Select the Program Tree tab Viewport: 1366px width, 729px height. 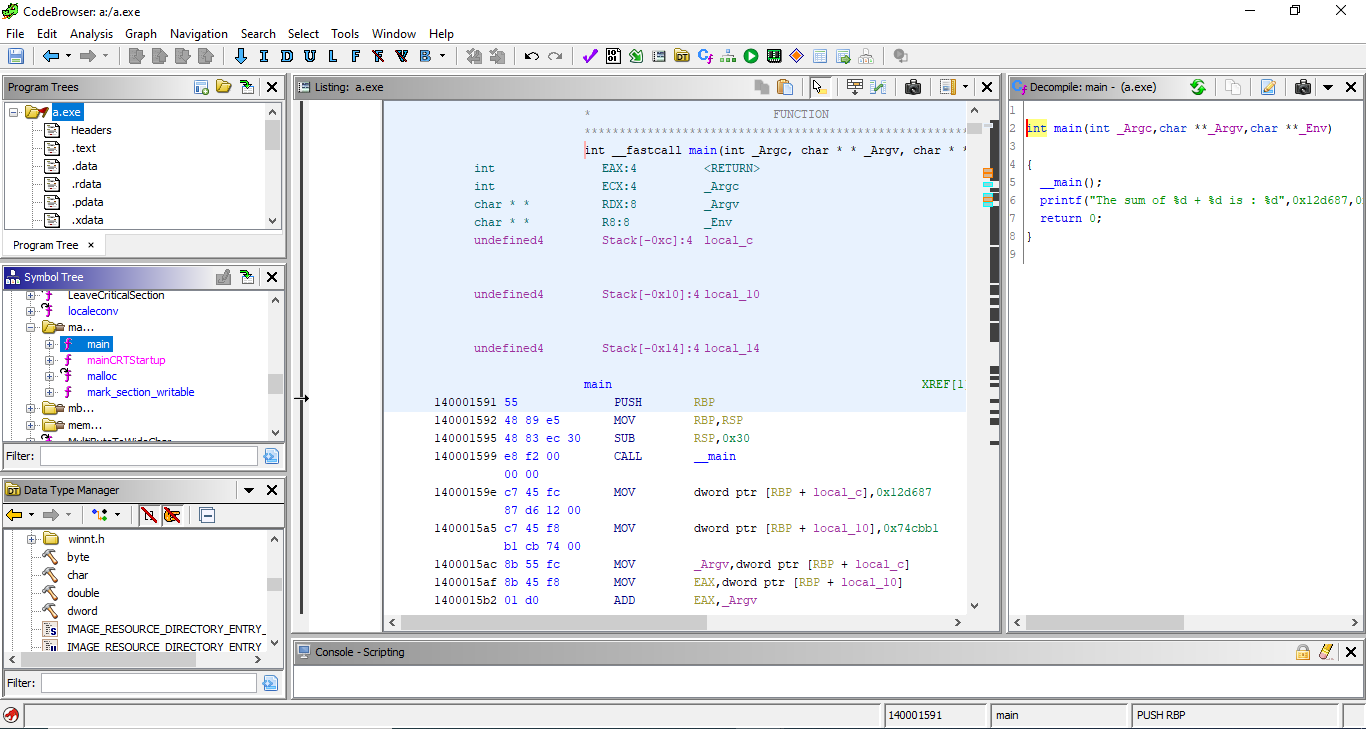45,245
